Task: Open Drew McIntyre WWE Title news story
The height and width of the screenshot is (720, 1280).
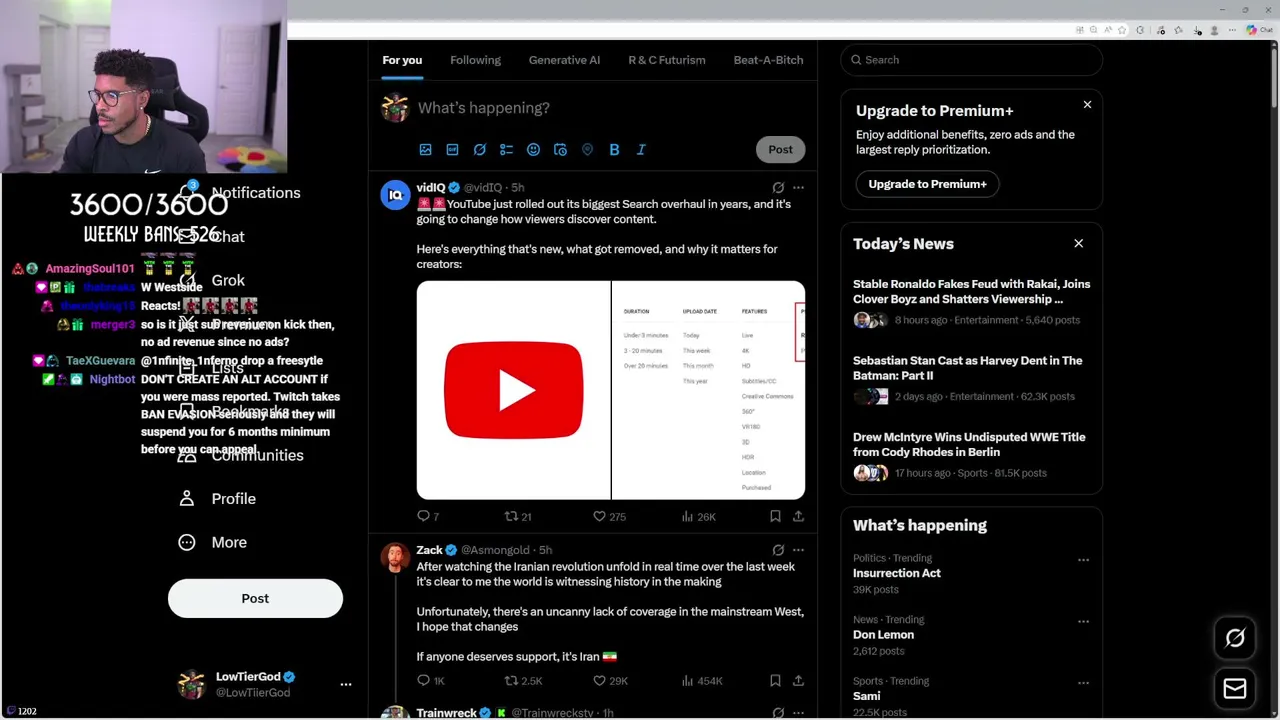Action: pos(971,456)
